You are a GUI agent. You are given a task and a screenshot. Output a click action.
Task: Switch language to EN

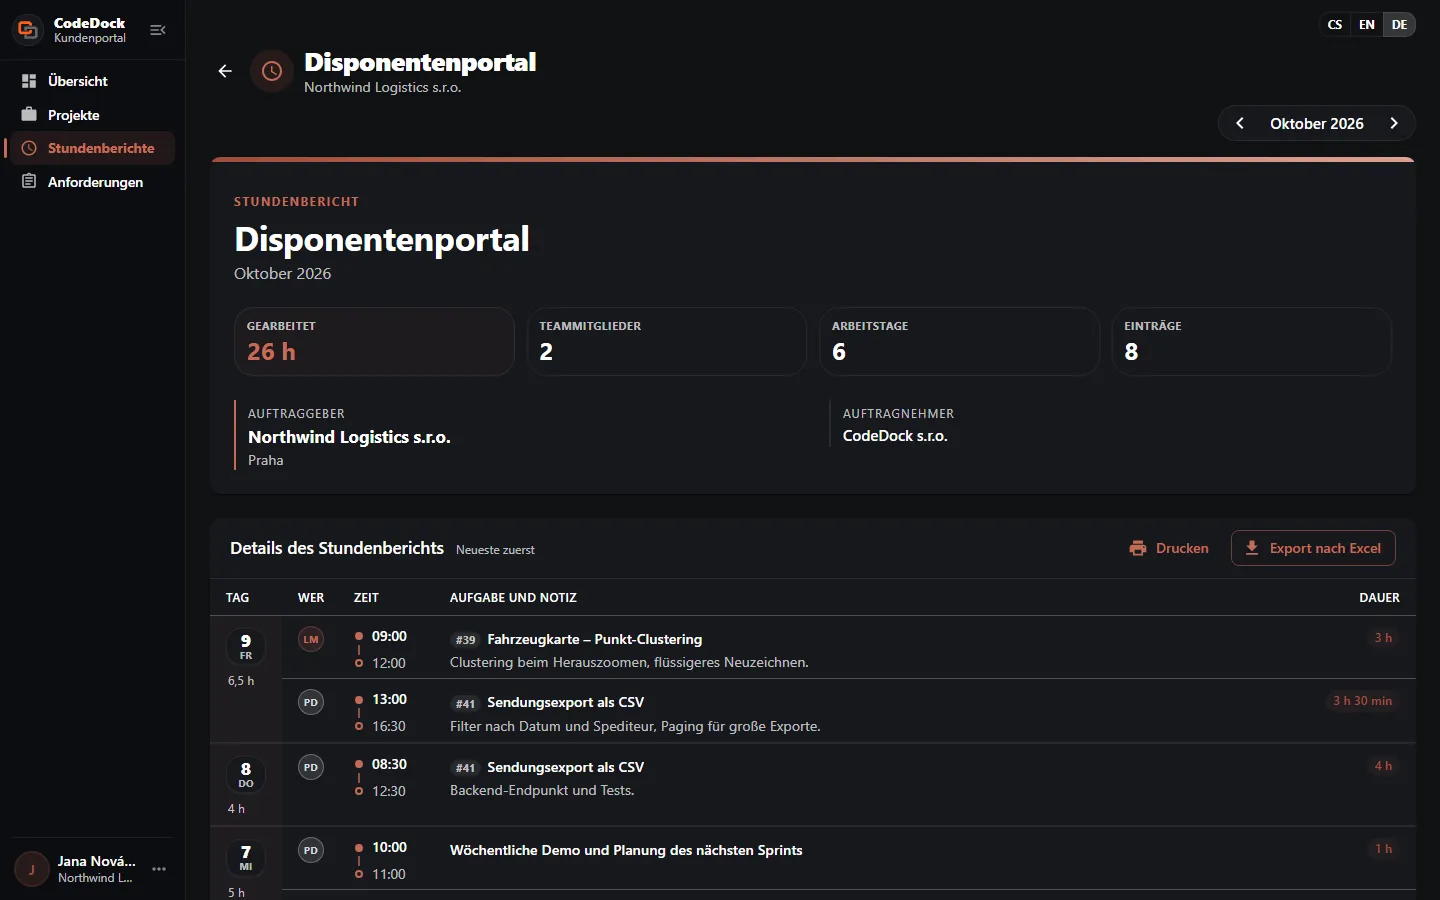[1367, 25]
